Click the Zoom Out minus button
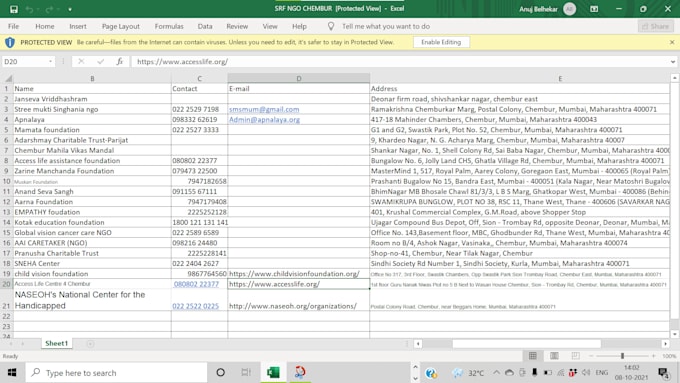This screenshot has height=383, width=680. point(591,356)
